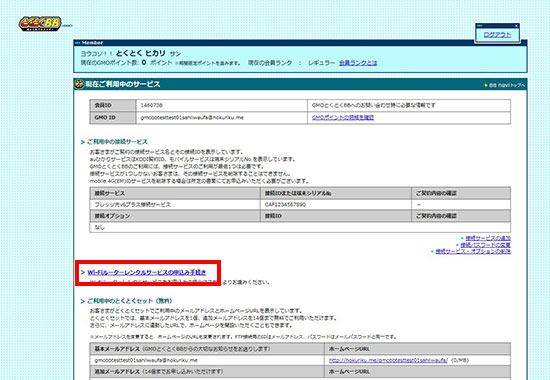
Task: Open the 会員ランクとは link
Action: coord(358,63)
